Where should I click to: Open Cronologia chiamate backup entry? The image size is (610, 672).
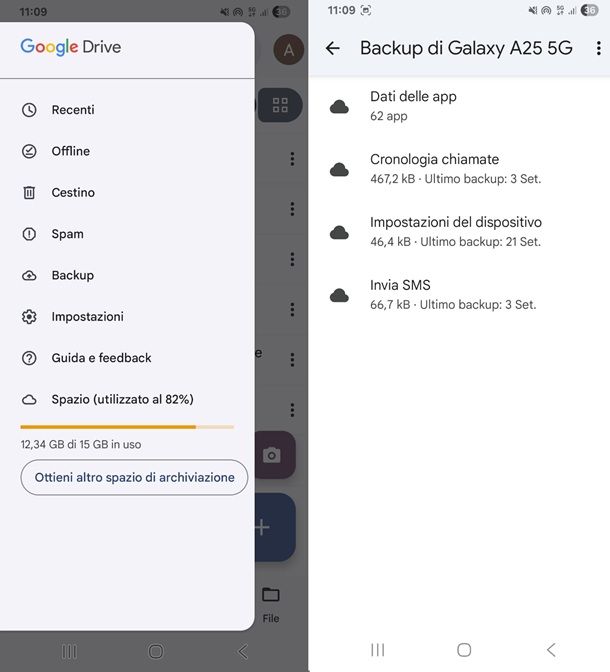click(x=434, y=168)
